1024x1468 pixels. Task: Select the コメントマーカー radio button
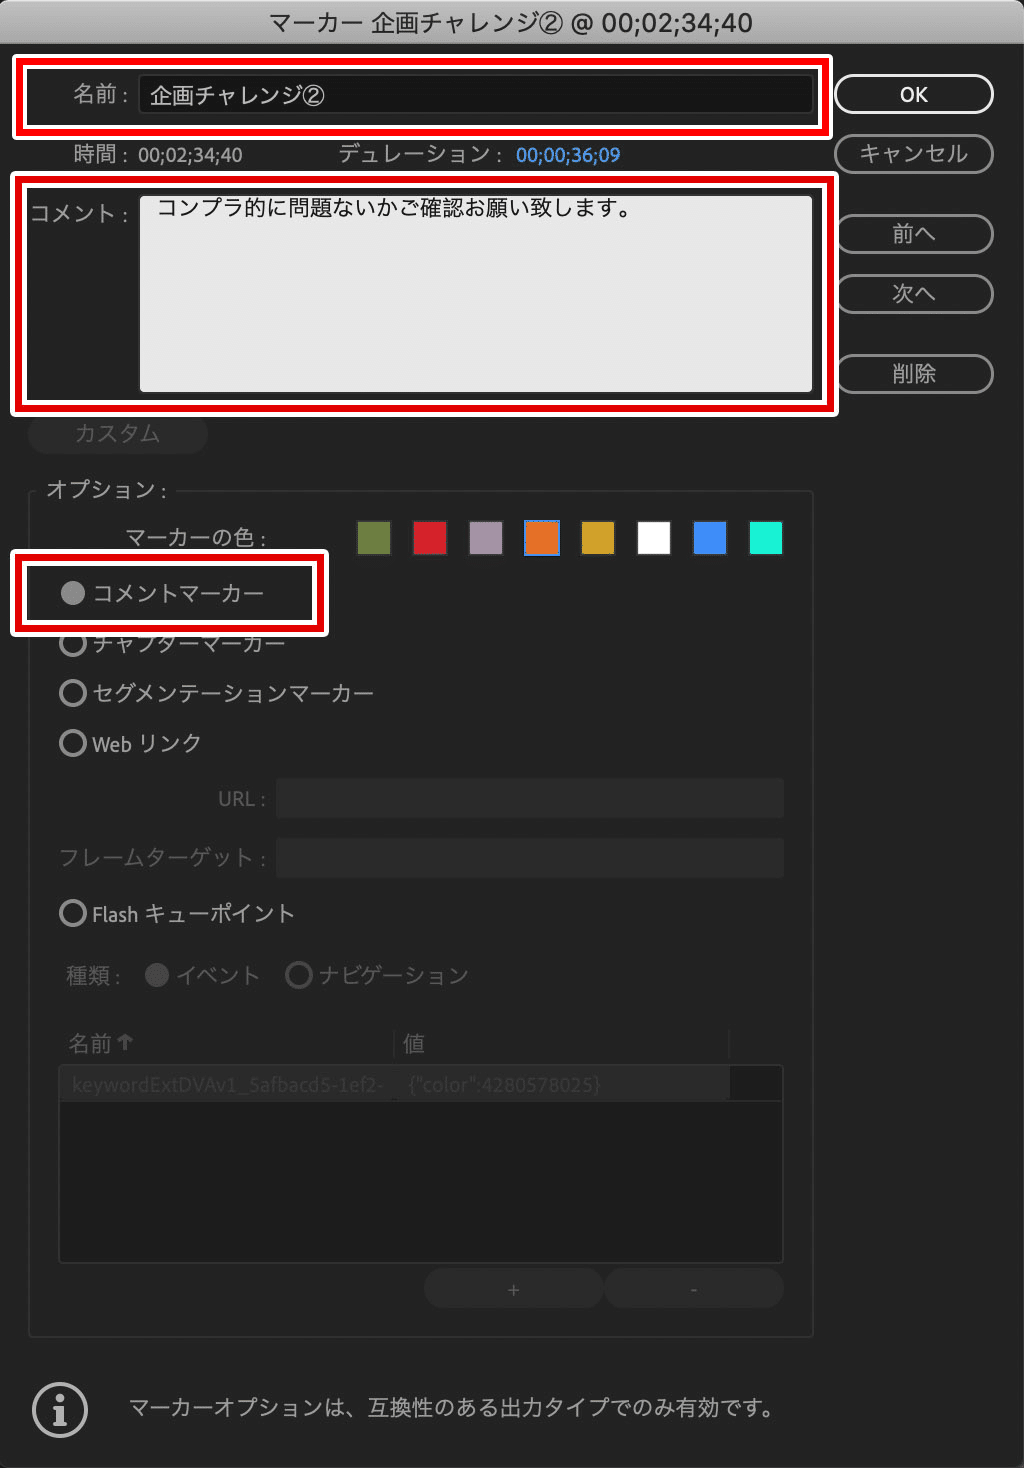72,593
